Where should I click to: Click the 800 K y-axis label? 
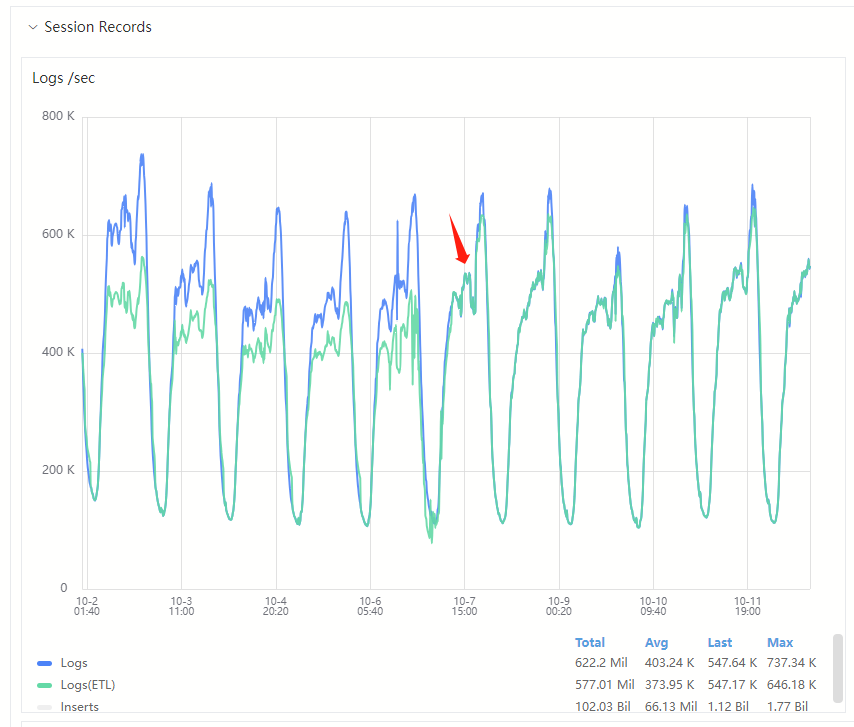pos(57,117)
